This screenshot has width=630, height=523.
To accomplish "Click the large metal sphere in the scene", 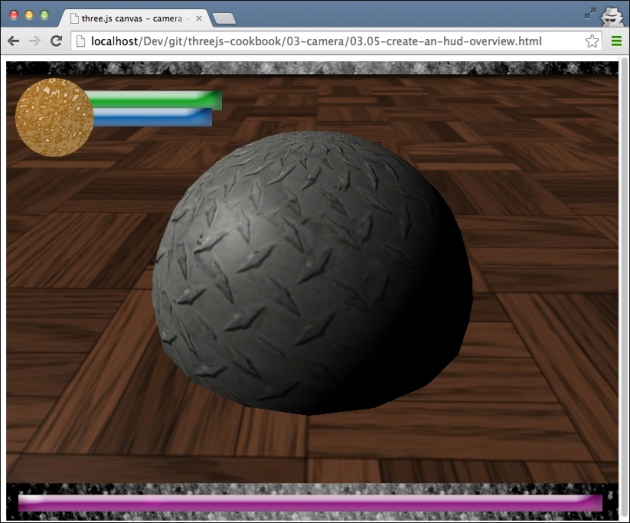I will point(312,273).
